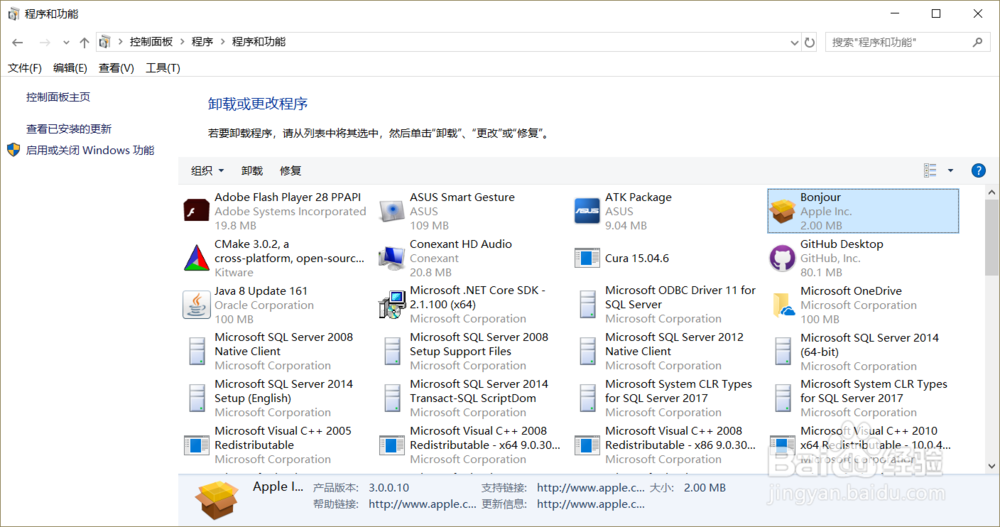The width and height of the screenshot is (1000, 527).
Task: Select the SQL Server 2014 (64-bit) icon
Action: tap(783, 352)
